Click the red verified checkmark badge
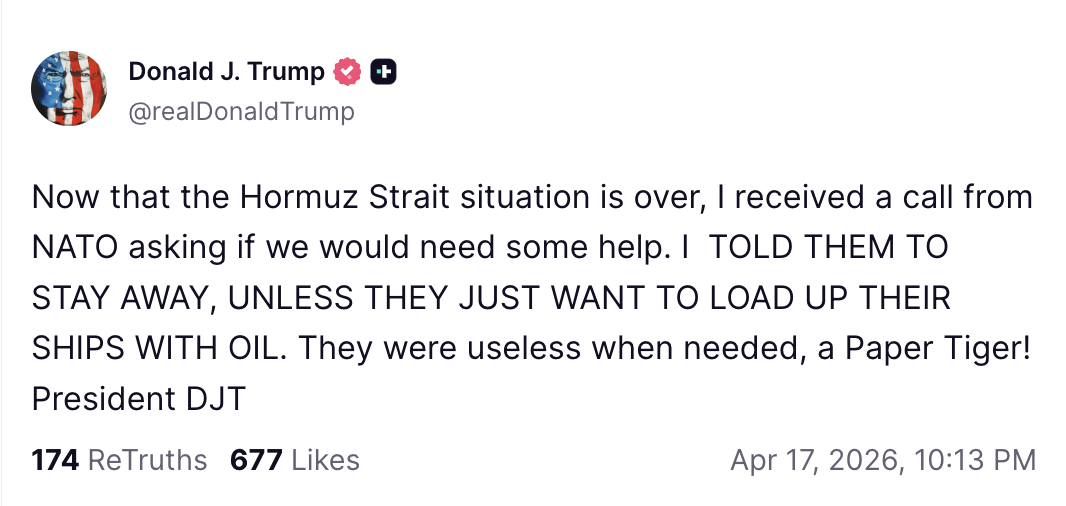Image resolution: width=1066 pixels, height=506 pixels. point(347,72)
